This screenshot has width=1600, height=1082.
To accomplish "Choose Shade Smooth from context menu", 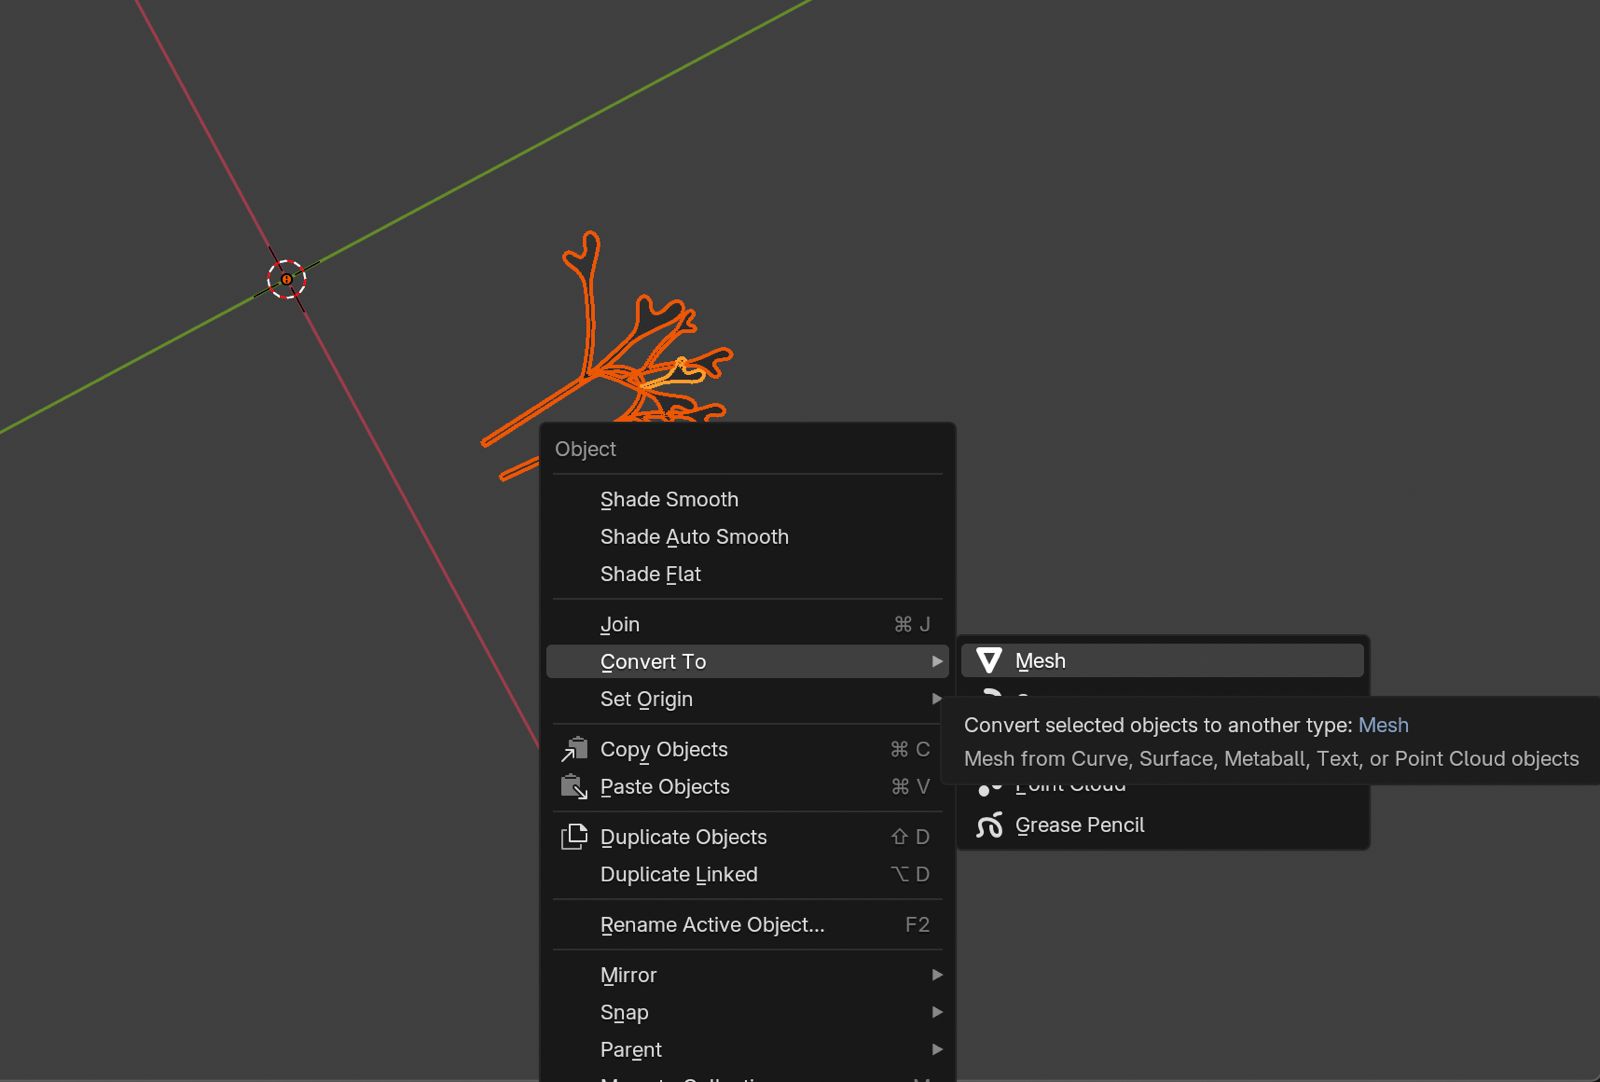I will 669,499.
